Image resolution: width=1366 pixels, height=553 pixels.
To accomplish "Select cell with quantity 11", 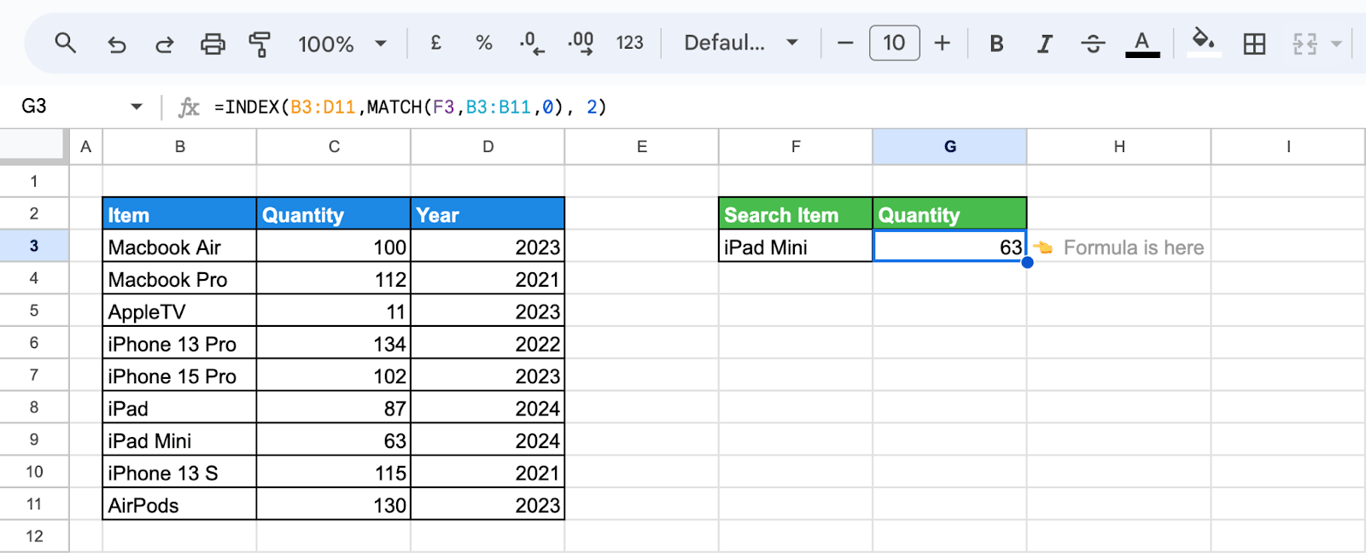I will coord(333,311).
